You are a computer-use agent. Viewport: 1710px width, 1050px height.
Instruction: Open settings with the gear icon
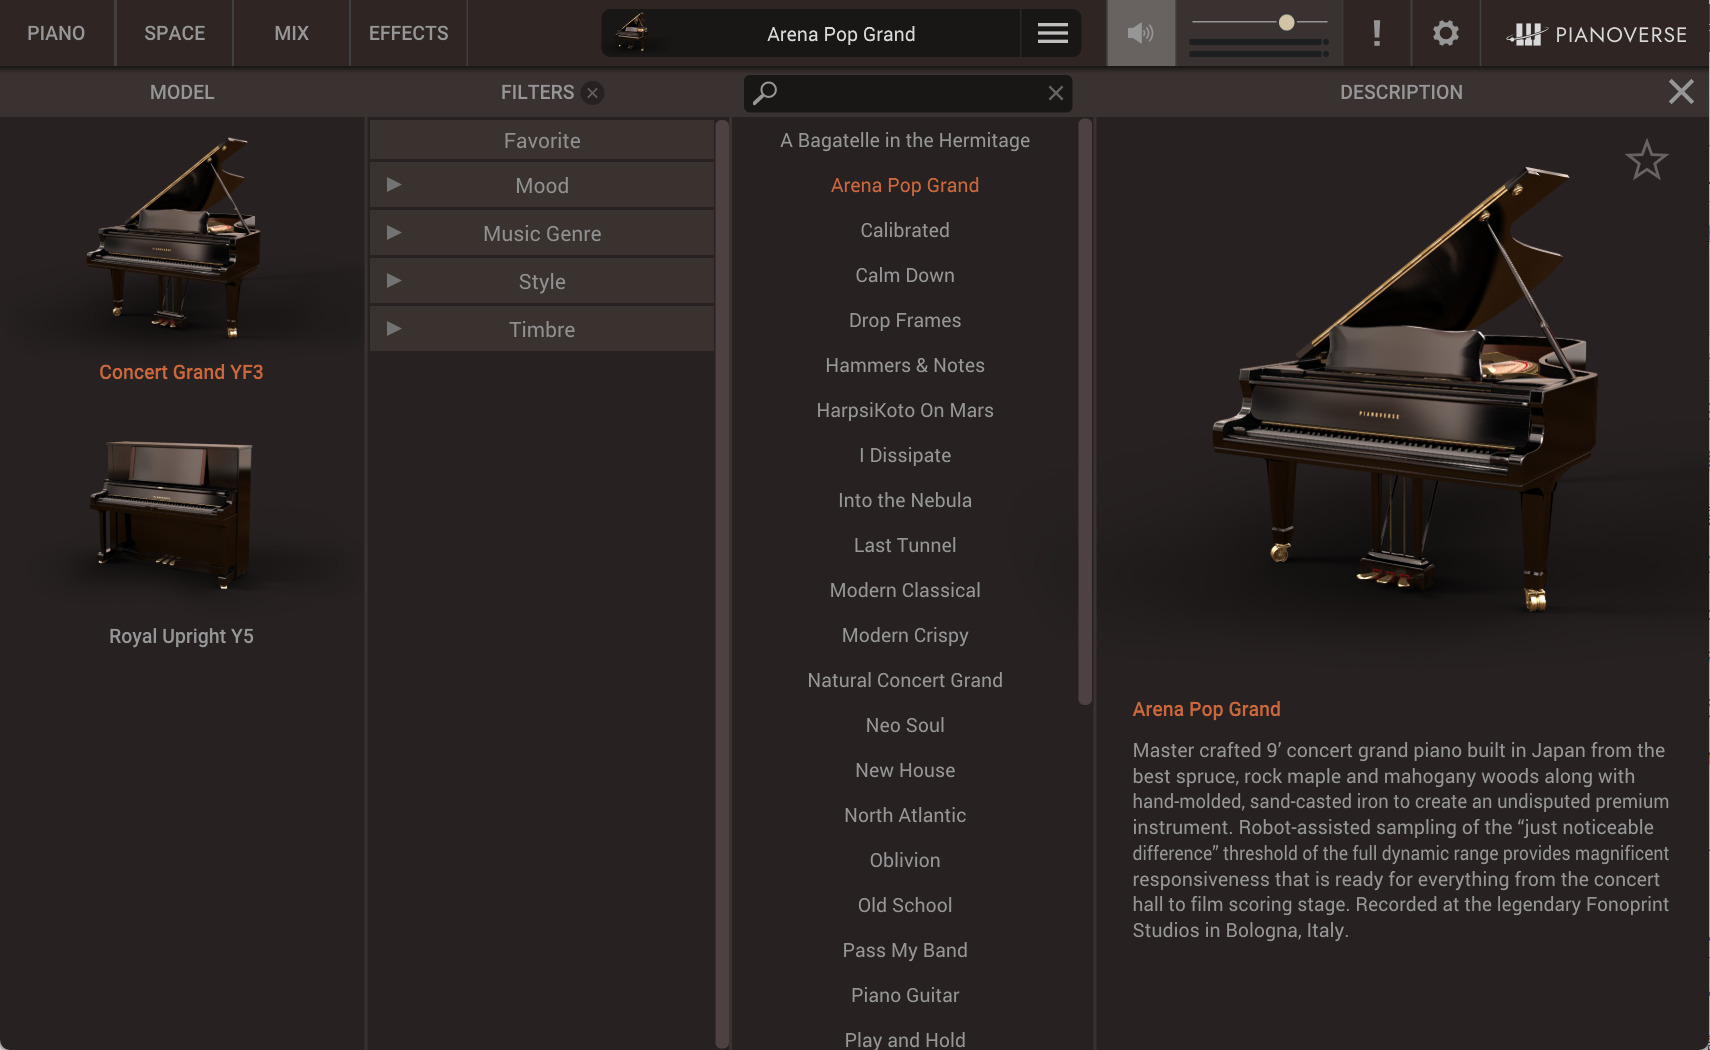pyautogui.click(x=1446, y=34)
